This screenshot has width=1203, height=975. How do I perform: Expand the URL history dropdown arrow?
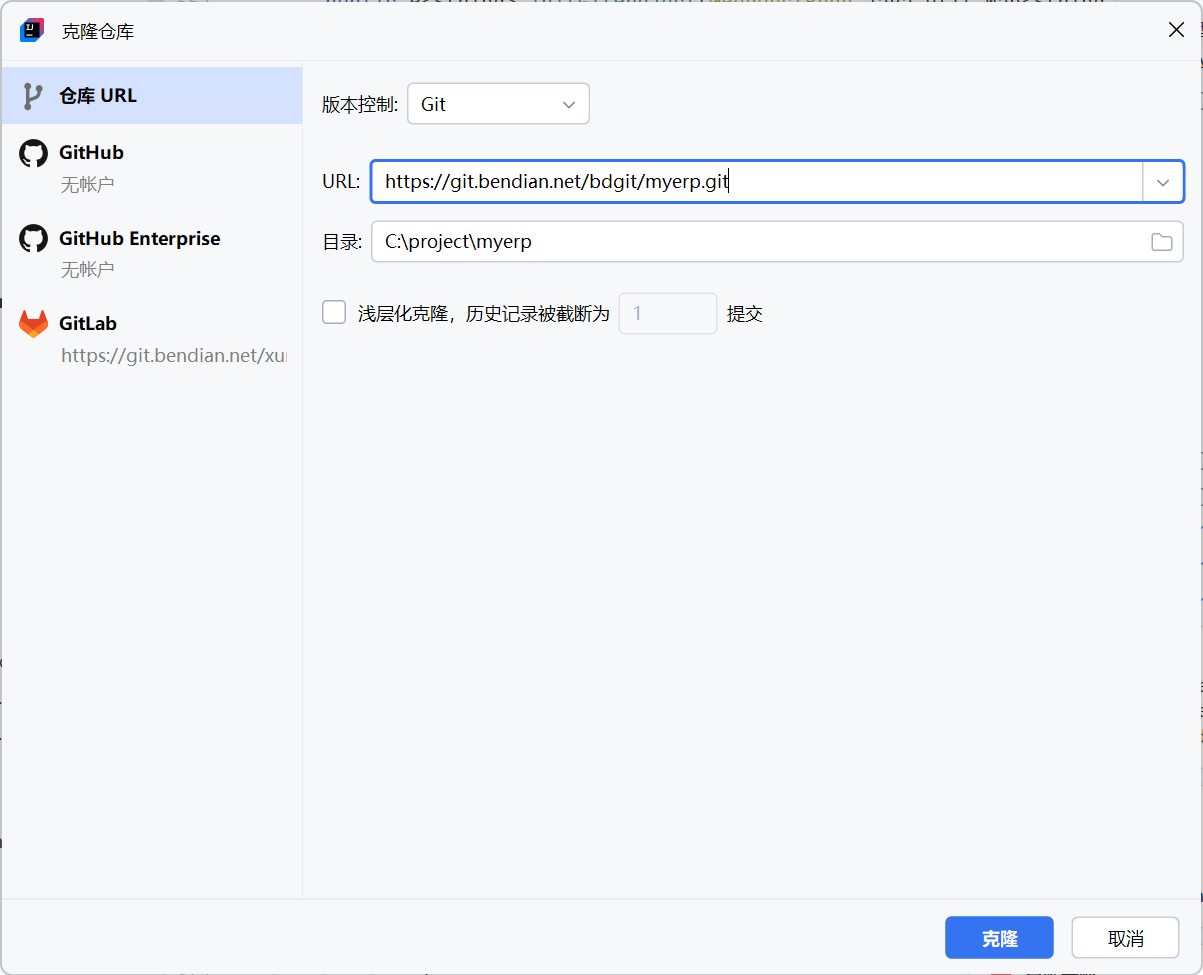coord(1163,182)
